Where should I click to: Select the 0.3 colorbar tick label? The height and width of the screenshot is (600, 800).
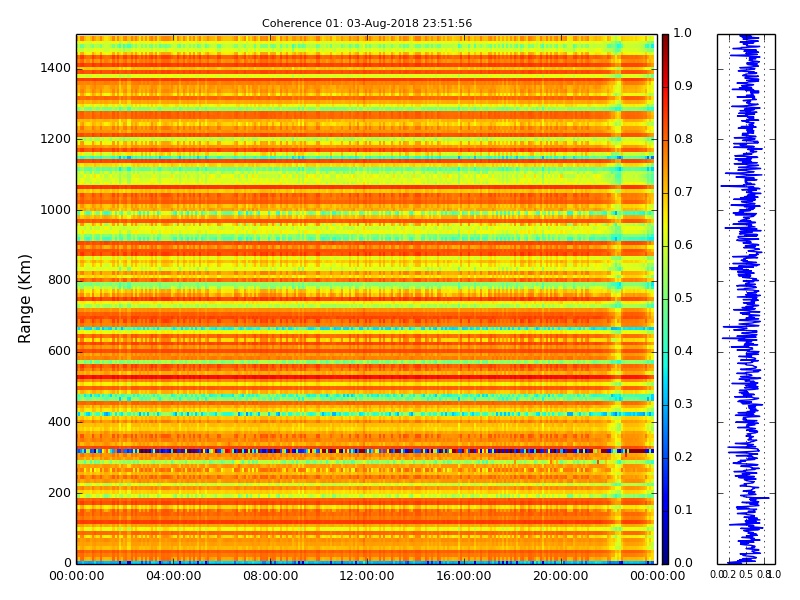click(x=683, y=404)
